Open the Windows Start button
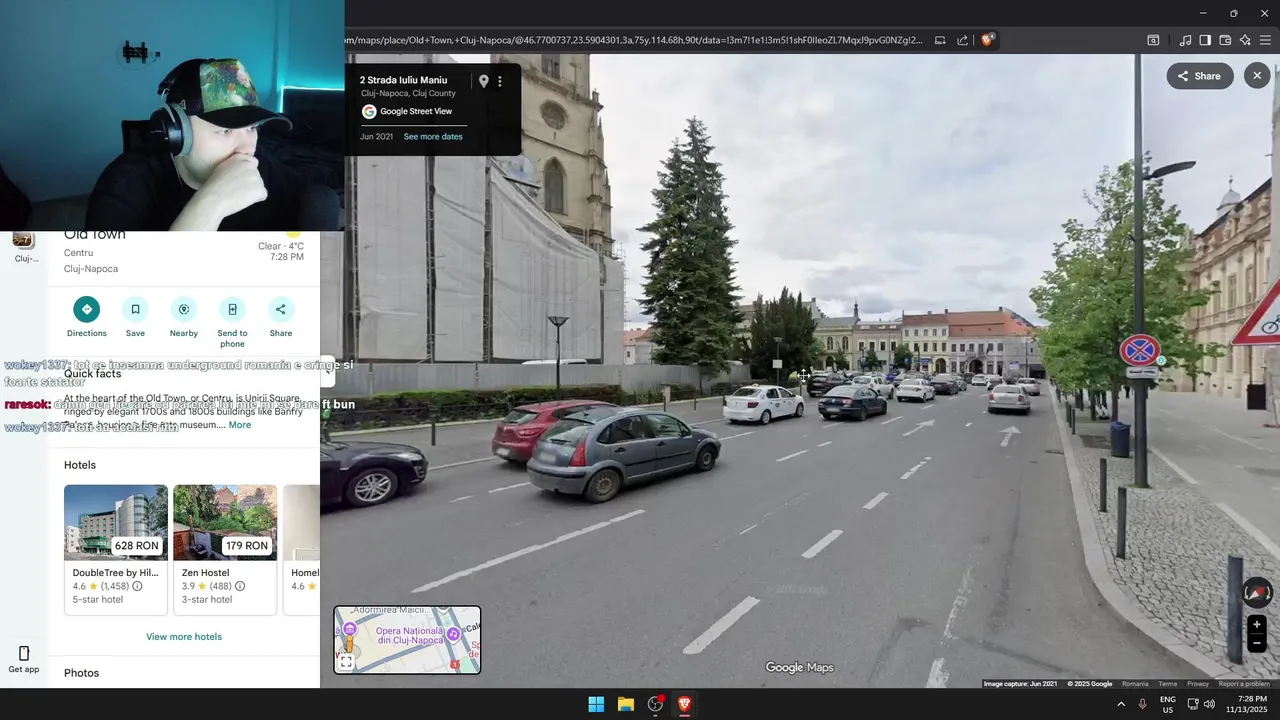Viewport: 1280px width, 720px height. pos(596,704)
